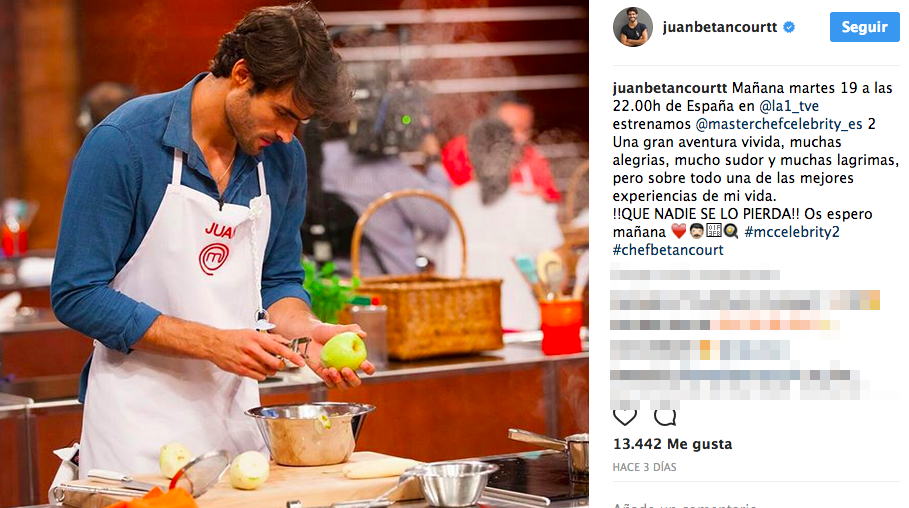The width and height of the screenshot is (909, 508).
Task: Open juanbetancourtt username in header
Action: [x=719, y=27]
